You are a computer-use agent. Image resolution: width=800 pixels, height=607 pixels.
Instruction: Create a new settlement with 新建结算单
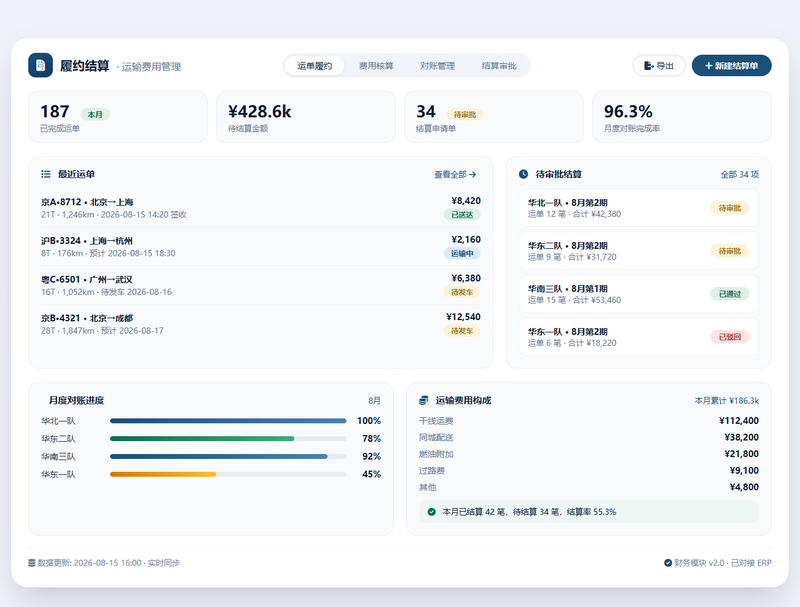tap(732, 65)
